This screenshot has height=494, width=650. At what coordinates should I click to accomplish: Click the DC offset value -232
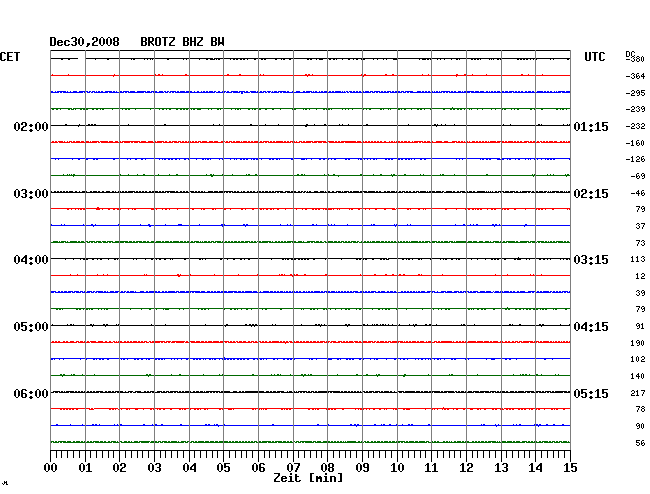coord(634,126)
